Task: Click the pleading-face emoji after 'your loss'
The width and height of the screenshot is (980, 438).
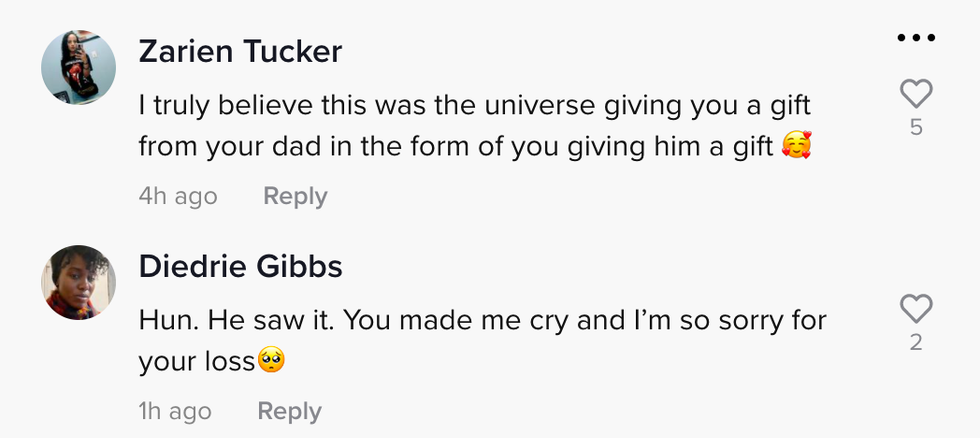Action: click(272, 360)
